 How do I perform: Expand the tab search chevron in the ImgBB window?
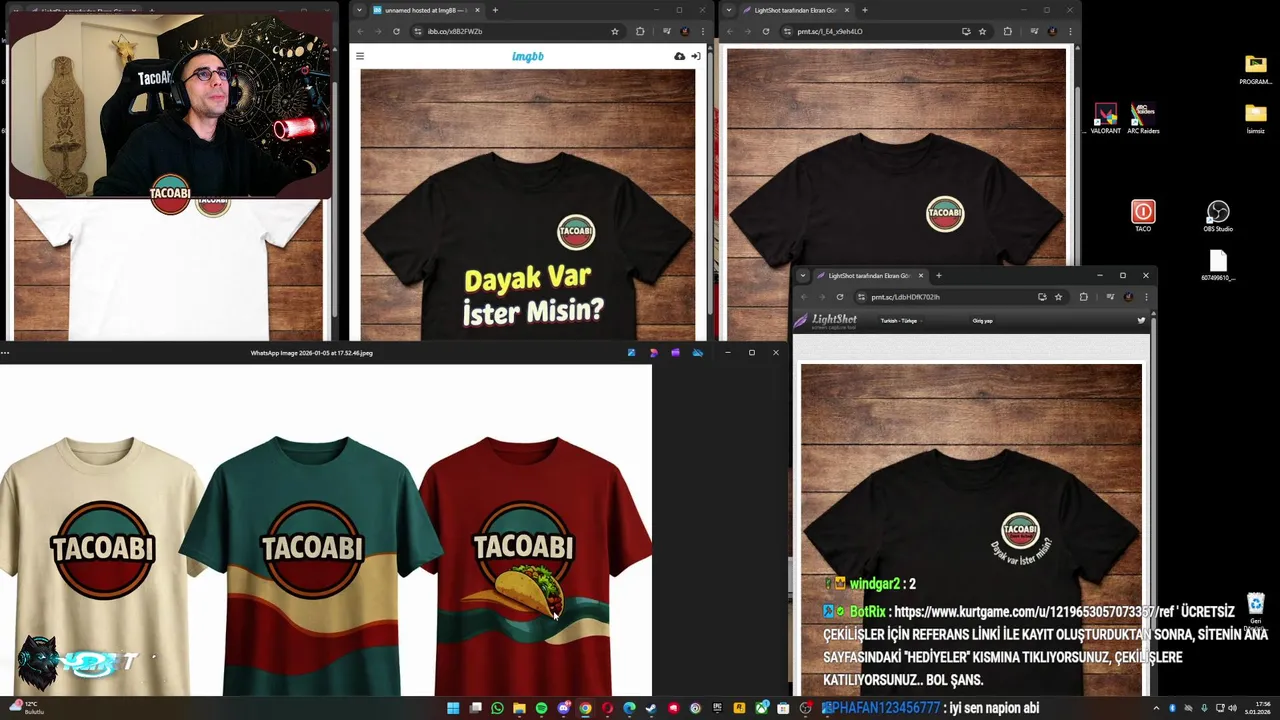click(360, 10)
